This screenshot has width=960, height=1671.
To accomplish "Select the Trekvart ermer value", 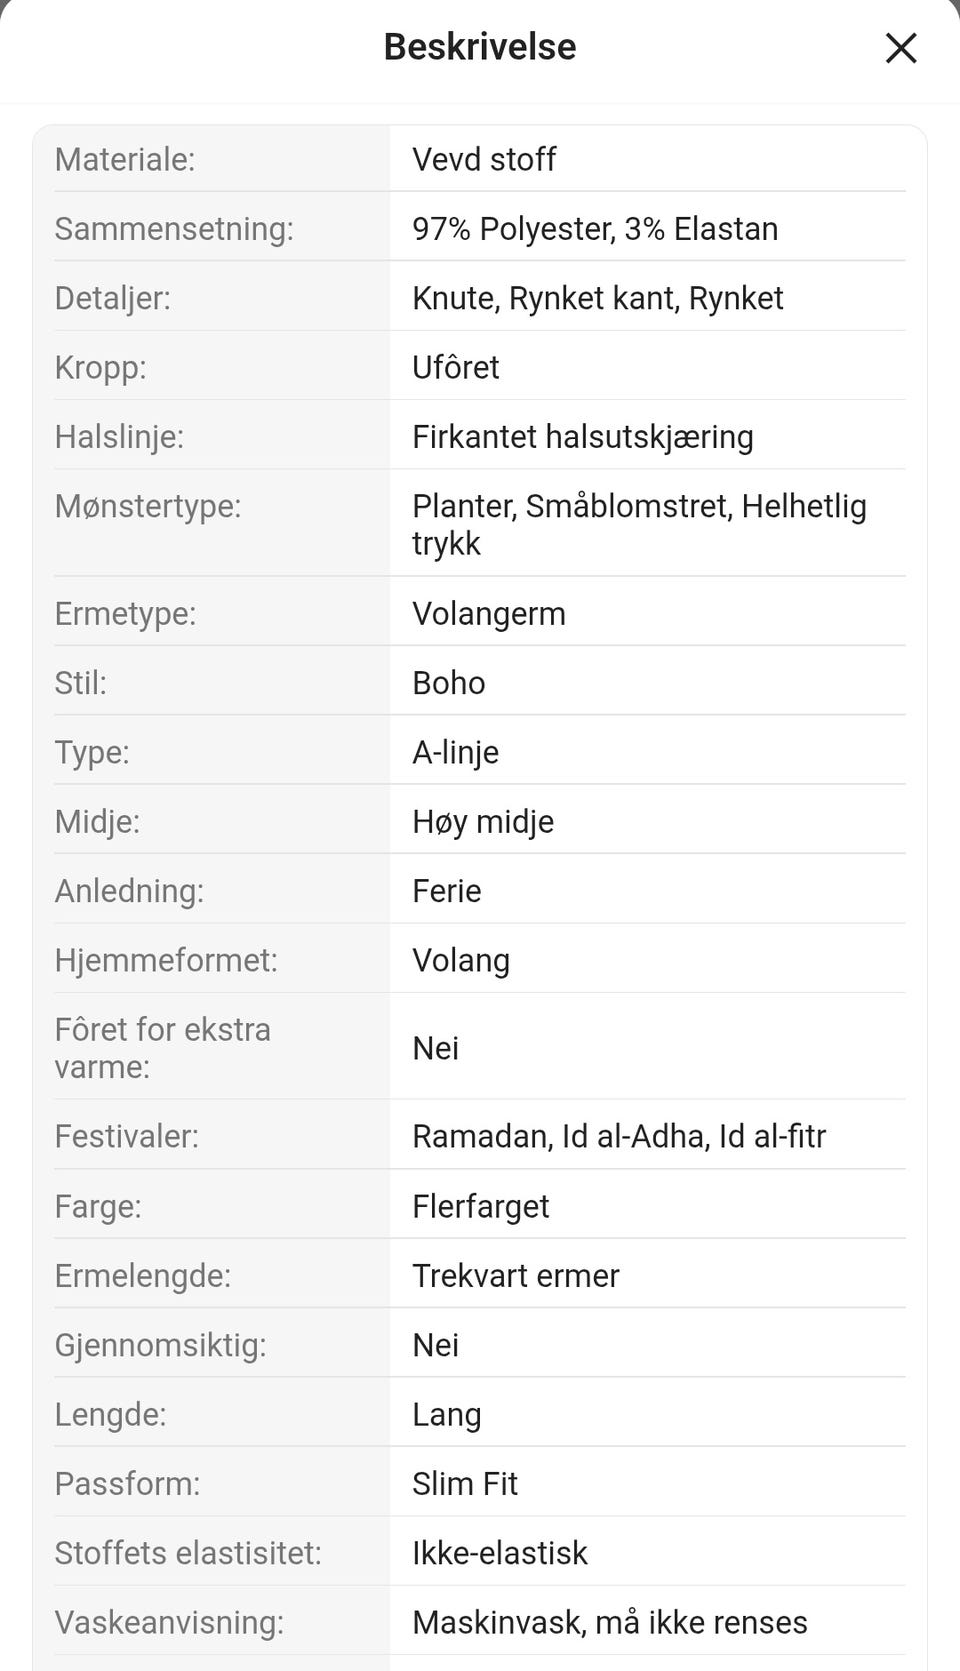I will pos(516,1276).
